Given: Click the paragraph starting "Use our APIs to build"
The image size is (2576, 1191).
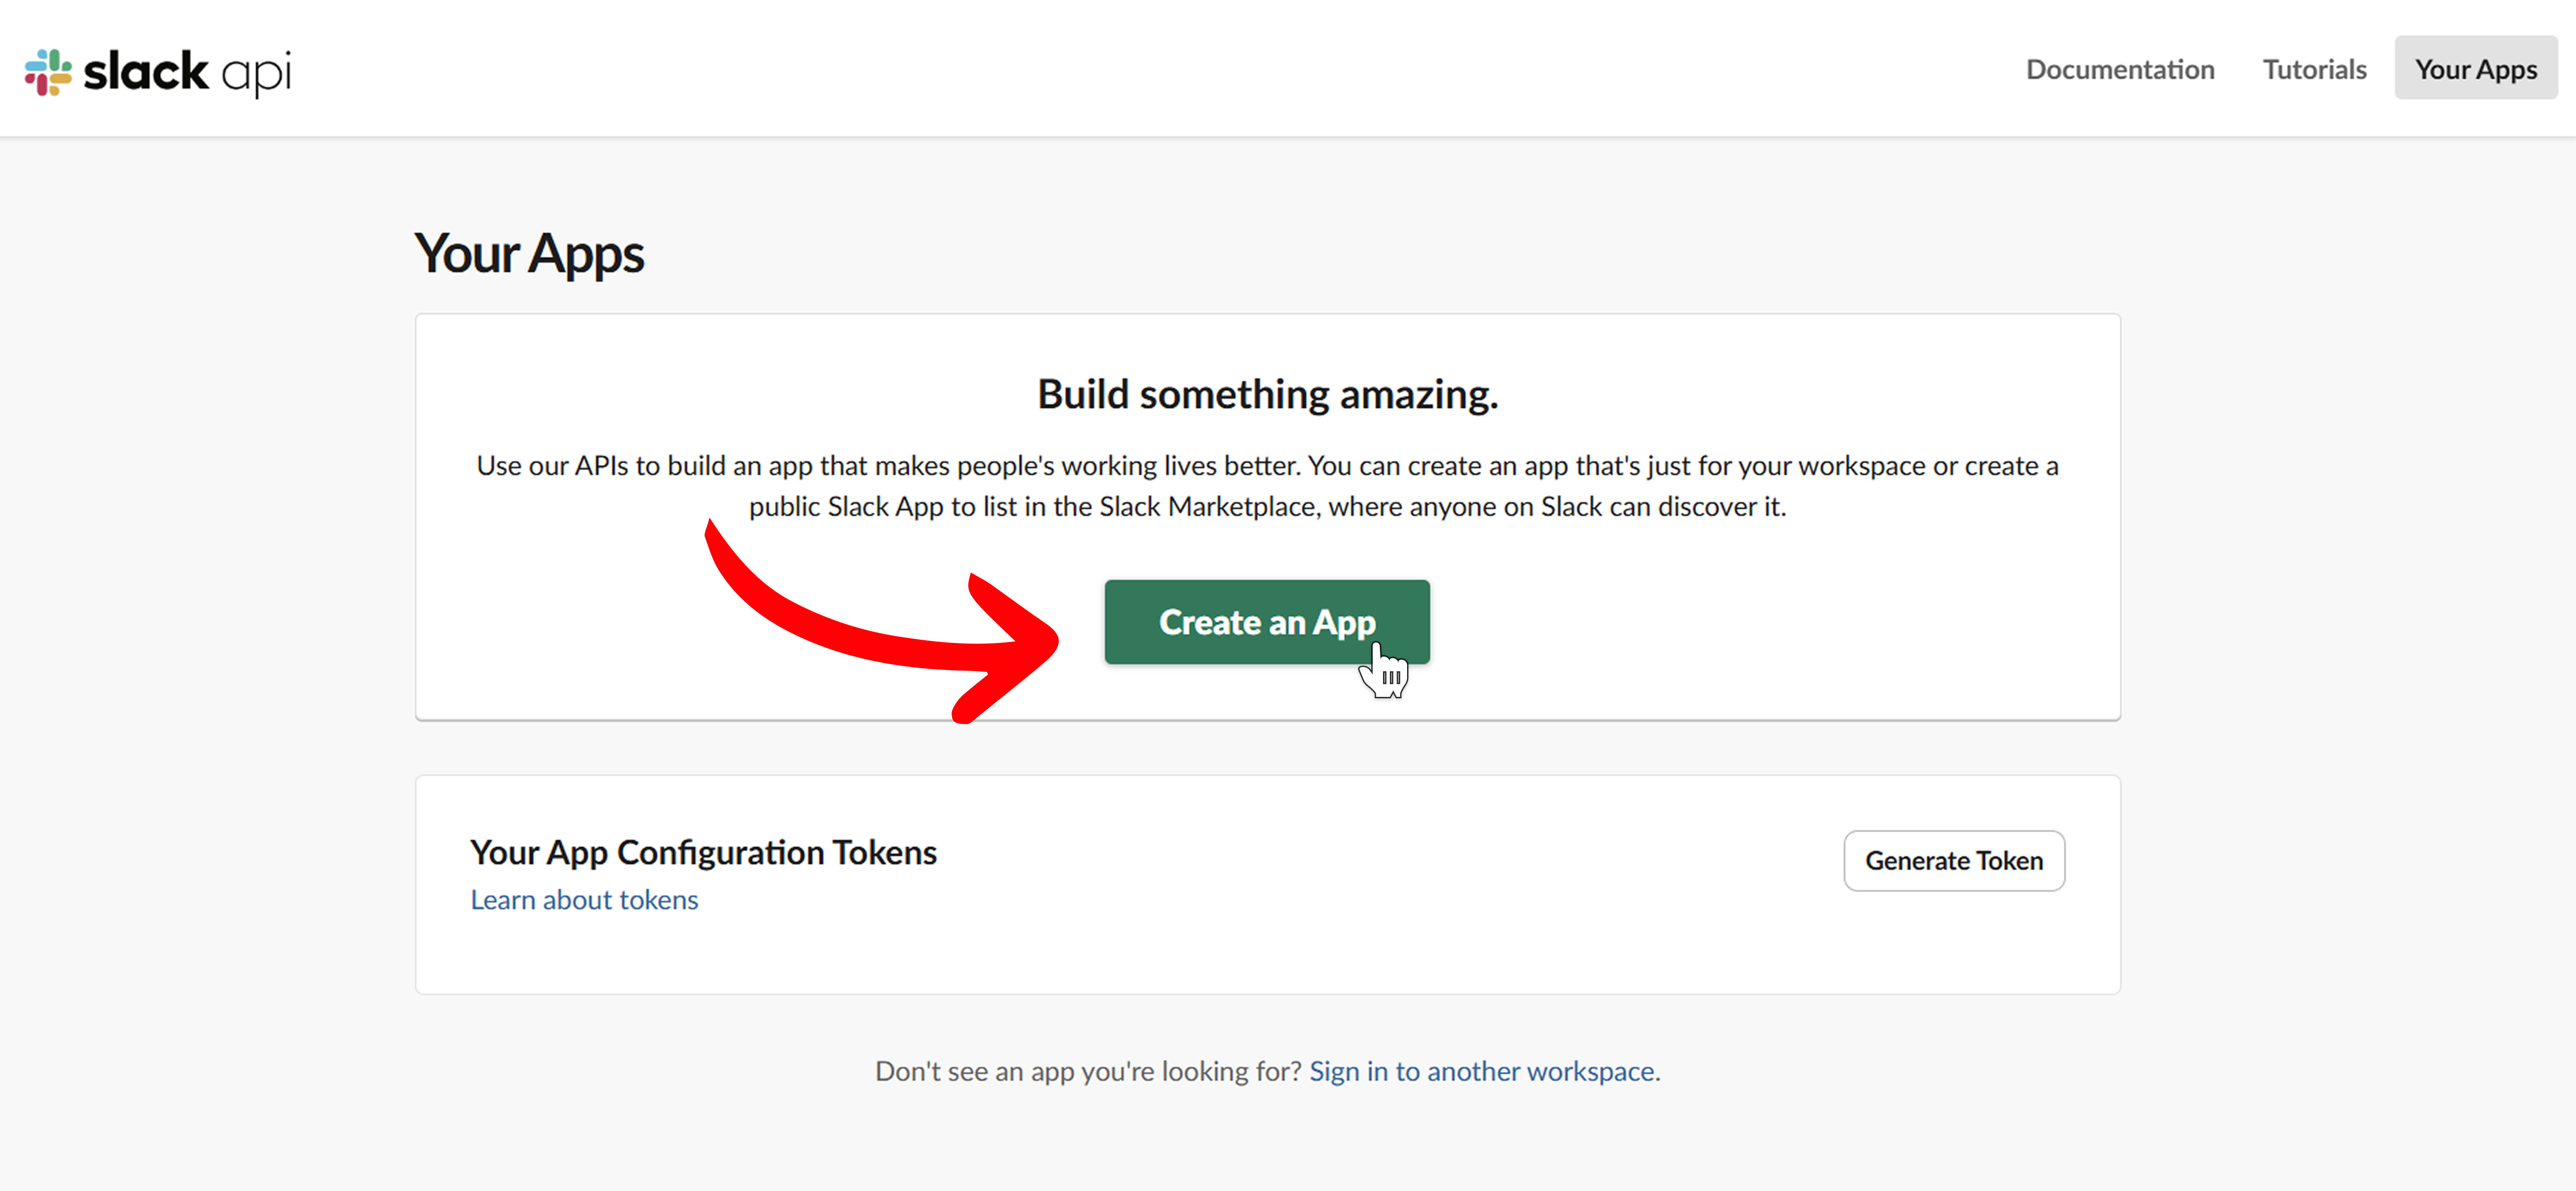Looking at the screenshot, I should (1267, 486).
